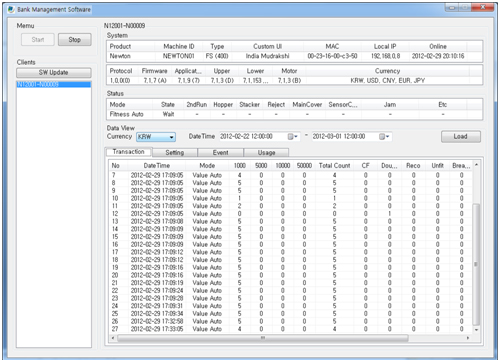The height and width of the screenshot is (362, 500).
Task: Switch to the Event tab
Action: coord(220,152)
